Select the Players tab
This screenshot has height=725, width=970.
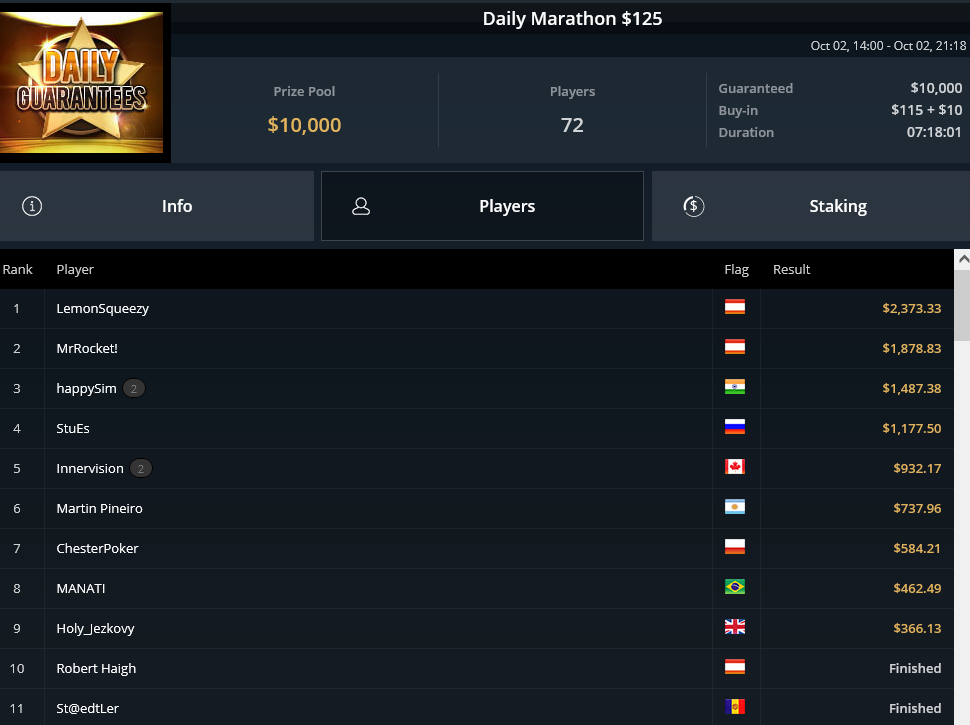pyautogui.click(x=483, y=206)
